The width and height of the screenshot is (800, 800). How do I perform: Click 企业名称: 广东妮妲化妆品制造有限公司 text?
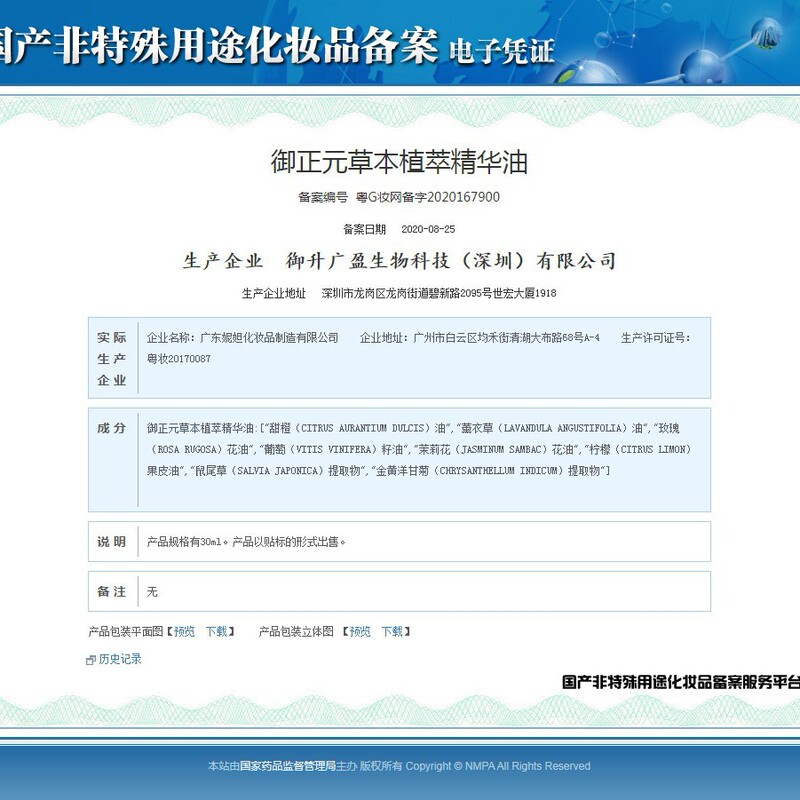click(x=243, y=337)
